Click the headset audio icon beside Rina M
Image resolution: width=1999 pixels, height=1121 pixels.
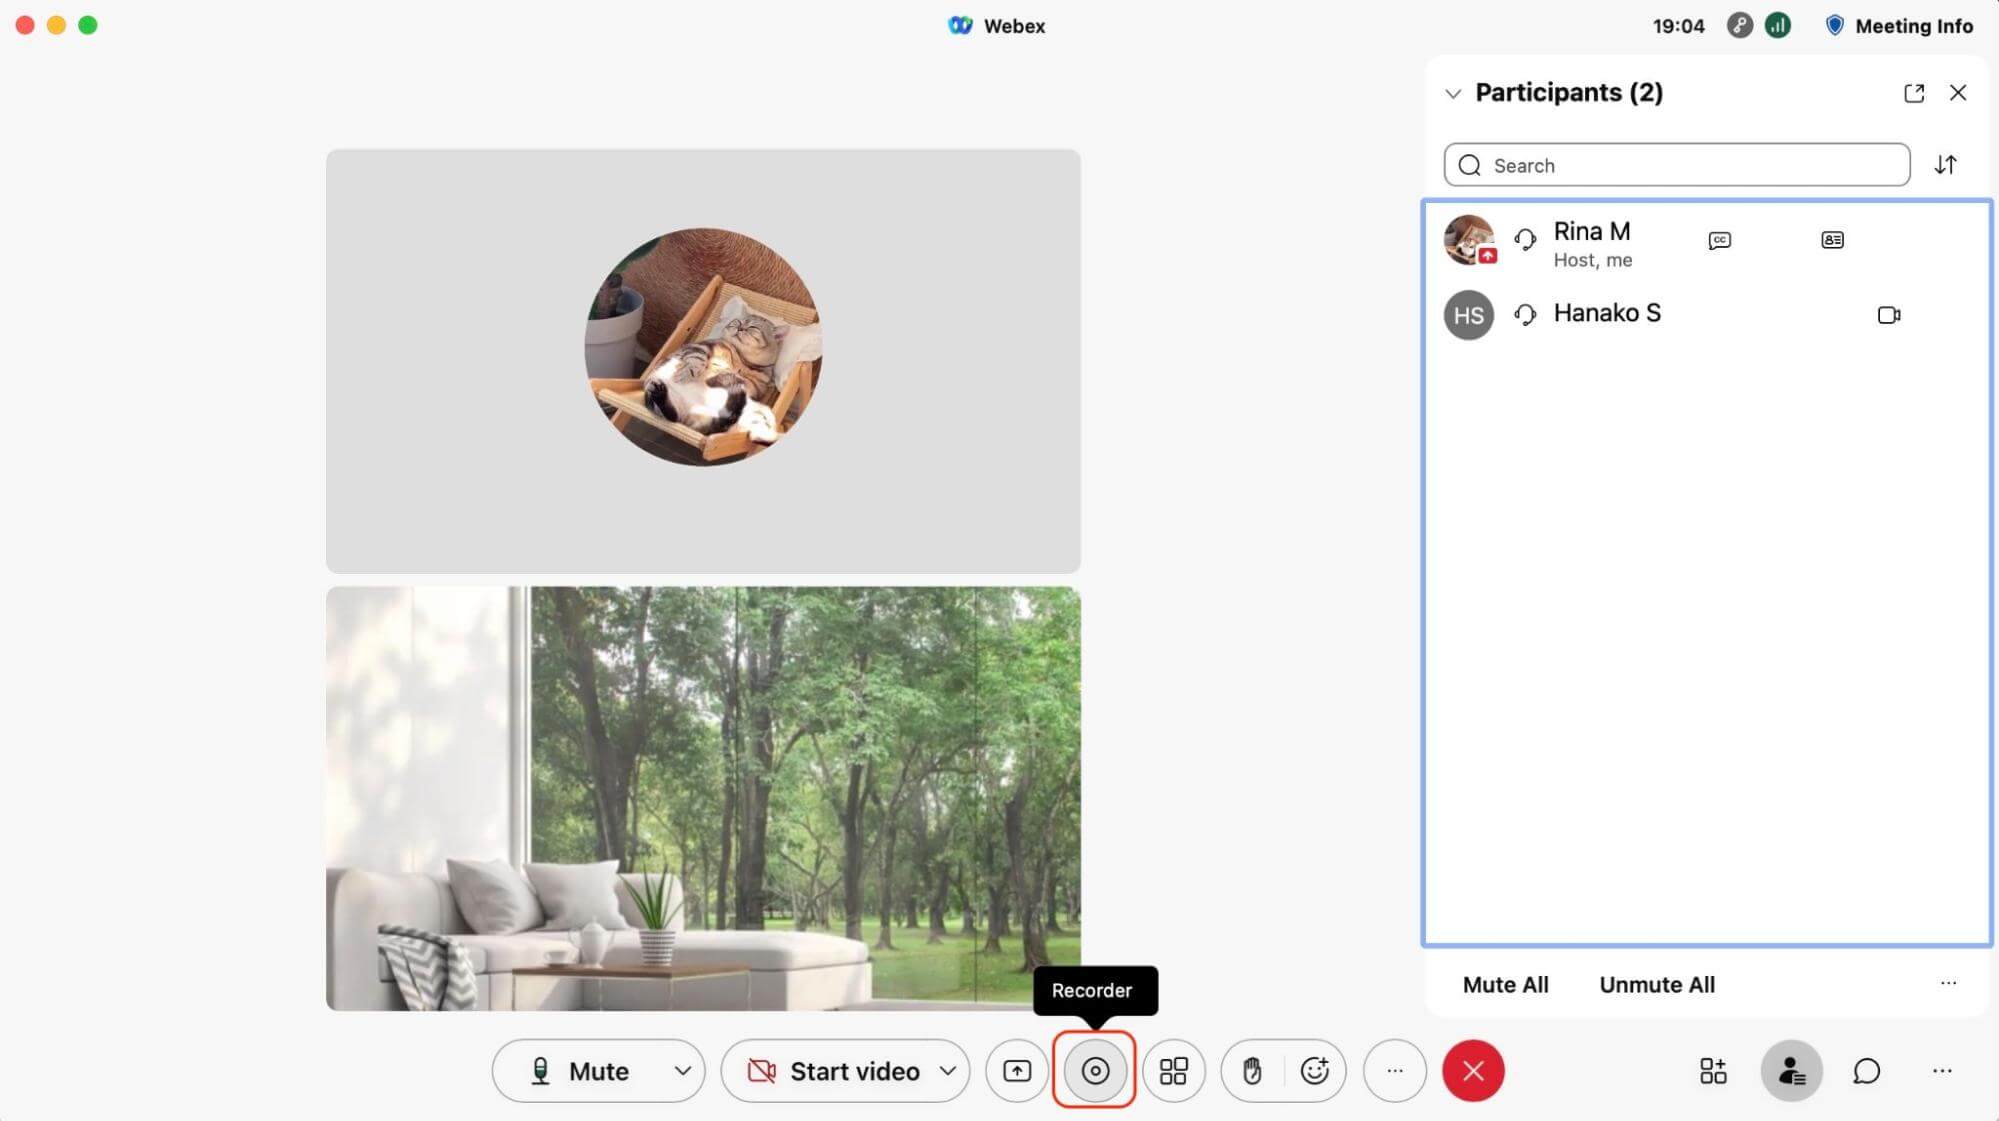pos(1525,240)
